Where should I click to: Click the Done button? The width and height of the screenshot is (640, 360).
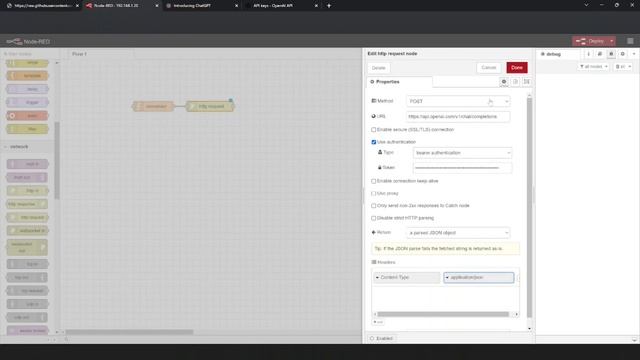517,68
